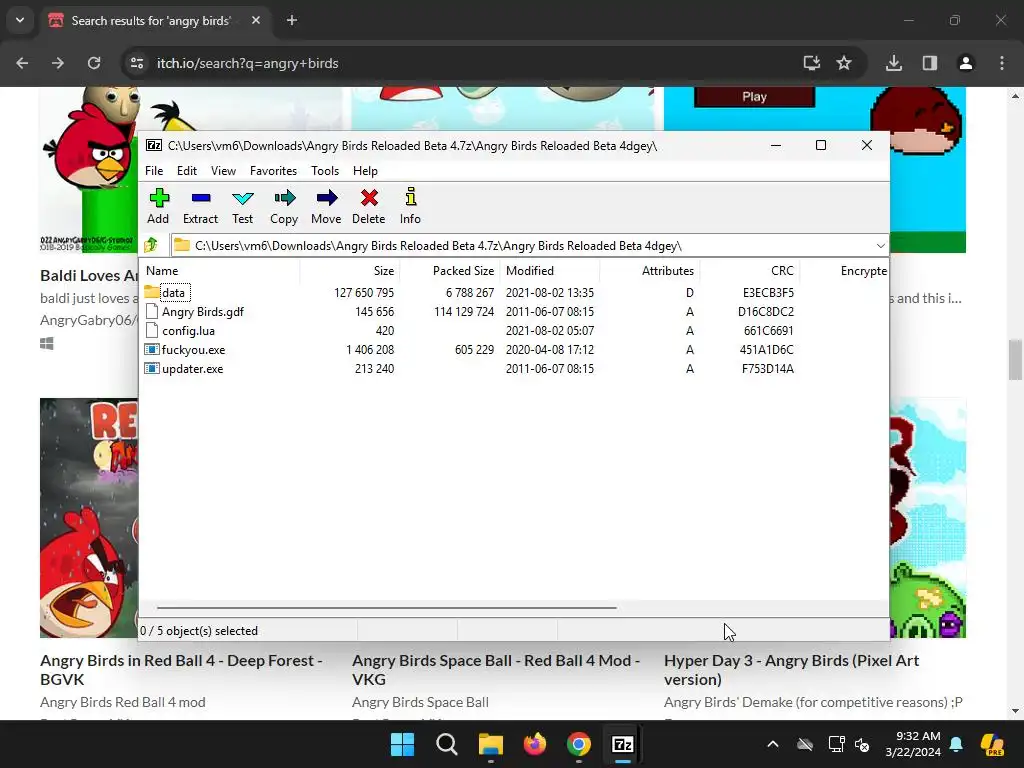Open Firefox from the taskbar
Screen dimensions: 1024x768
click(535, 744)
